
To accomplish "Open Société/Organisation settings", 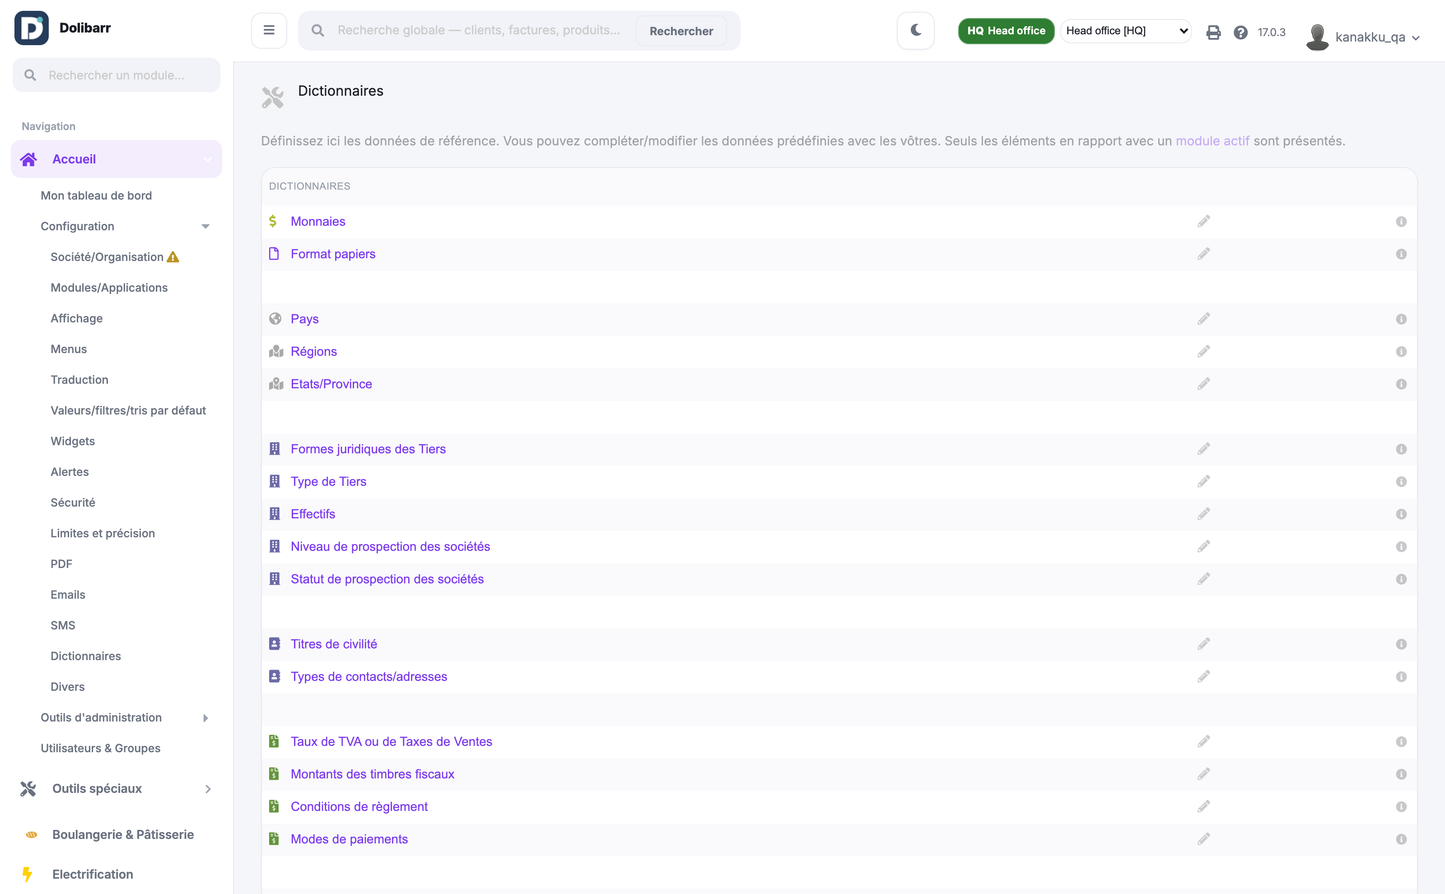I will (107, 257).
